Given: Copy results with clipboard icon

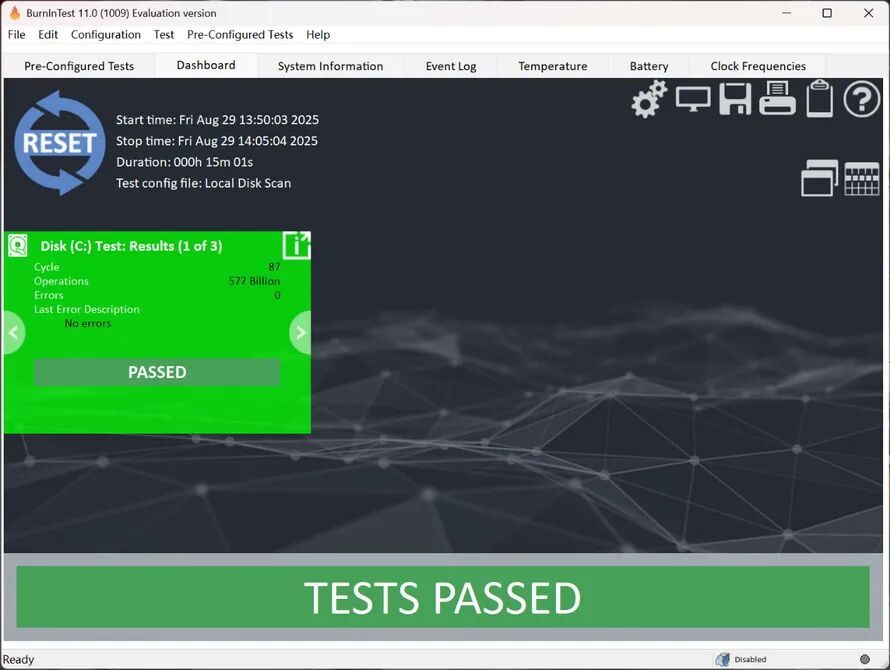Looking at the screenshot, I should click(x=820, y=99).
